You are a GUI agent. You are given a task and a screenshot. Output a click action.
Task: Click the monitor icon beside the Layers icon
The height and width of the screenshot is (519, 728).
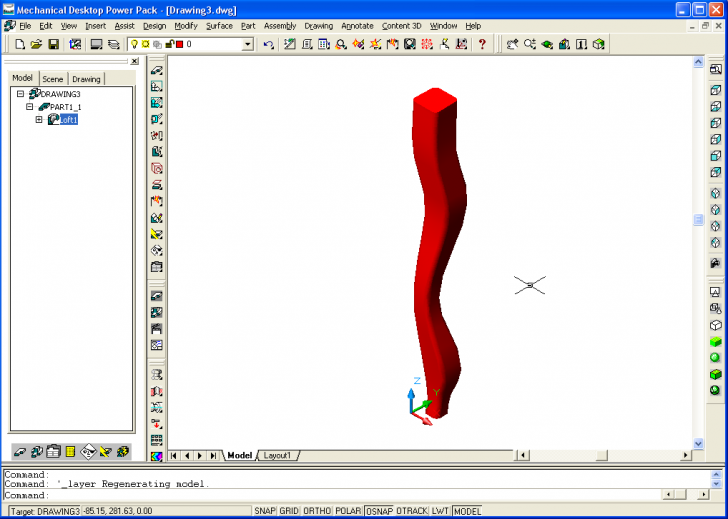point(96,44)
